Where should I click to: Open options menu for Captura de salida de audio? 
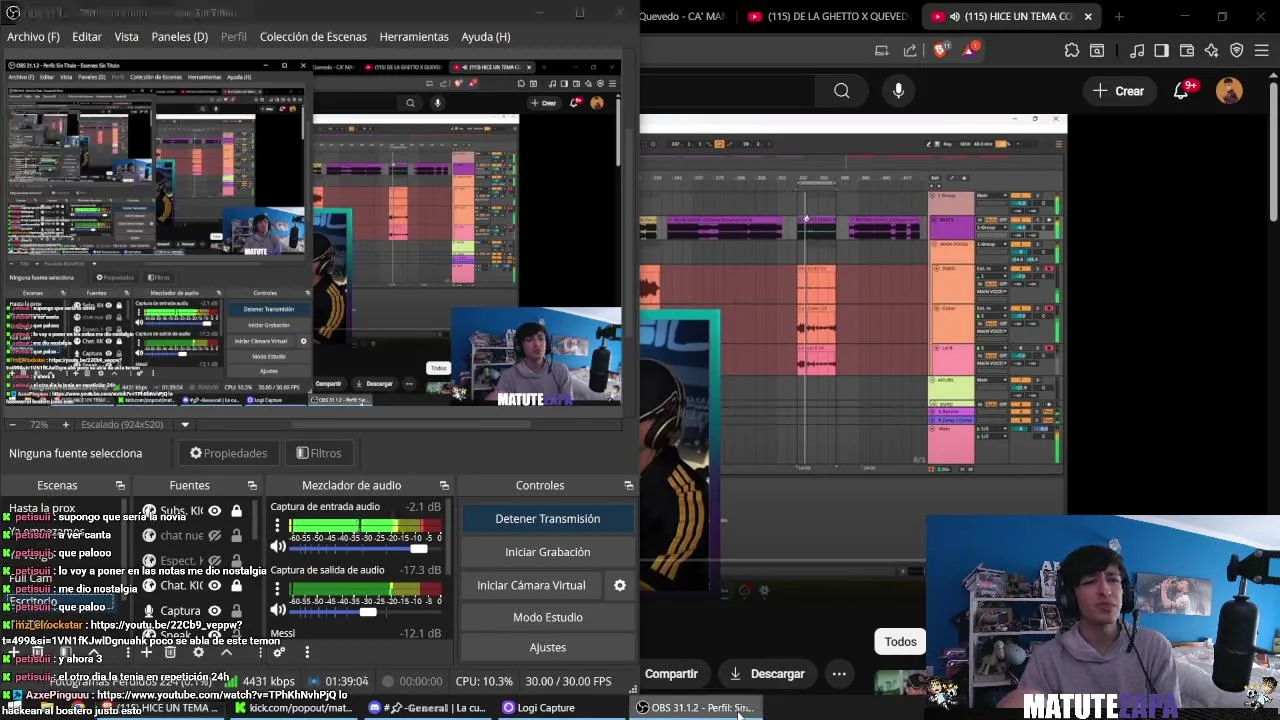tap(277, 589)
